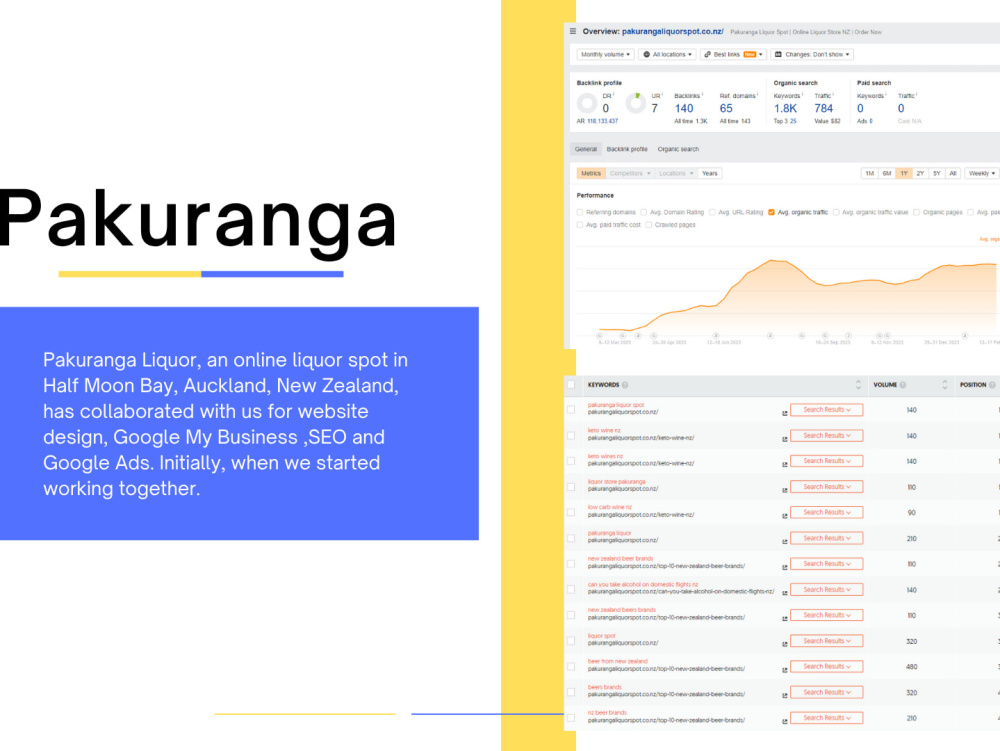Expand the Competitors dropdown
The image size is (1000, 751).
(x=630, y=173)
